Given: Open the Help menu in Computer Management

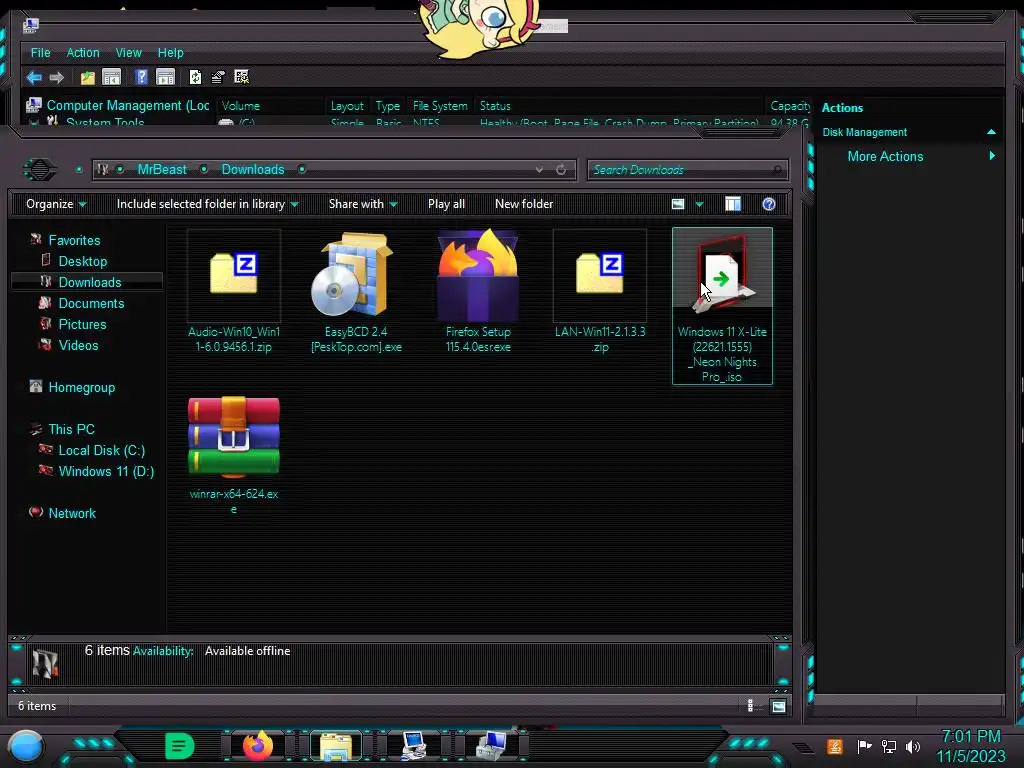Looking at the screenshot, I should pos(170,53).
